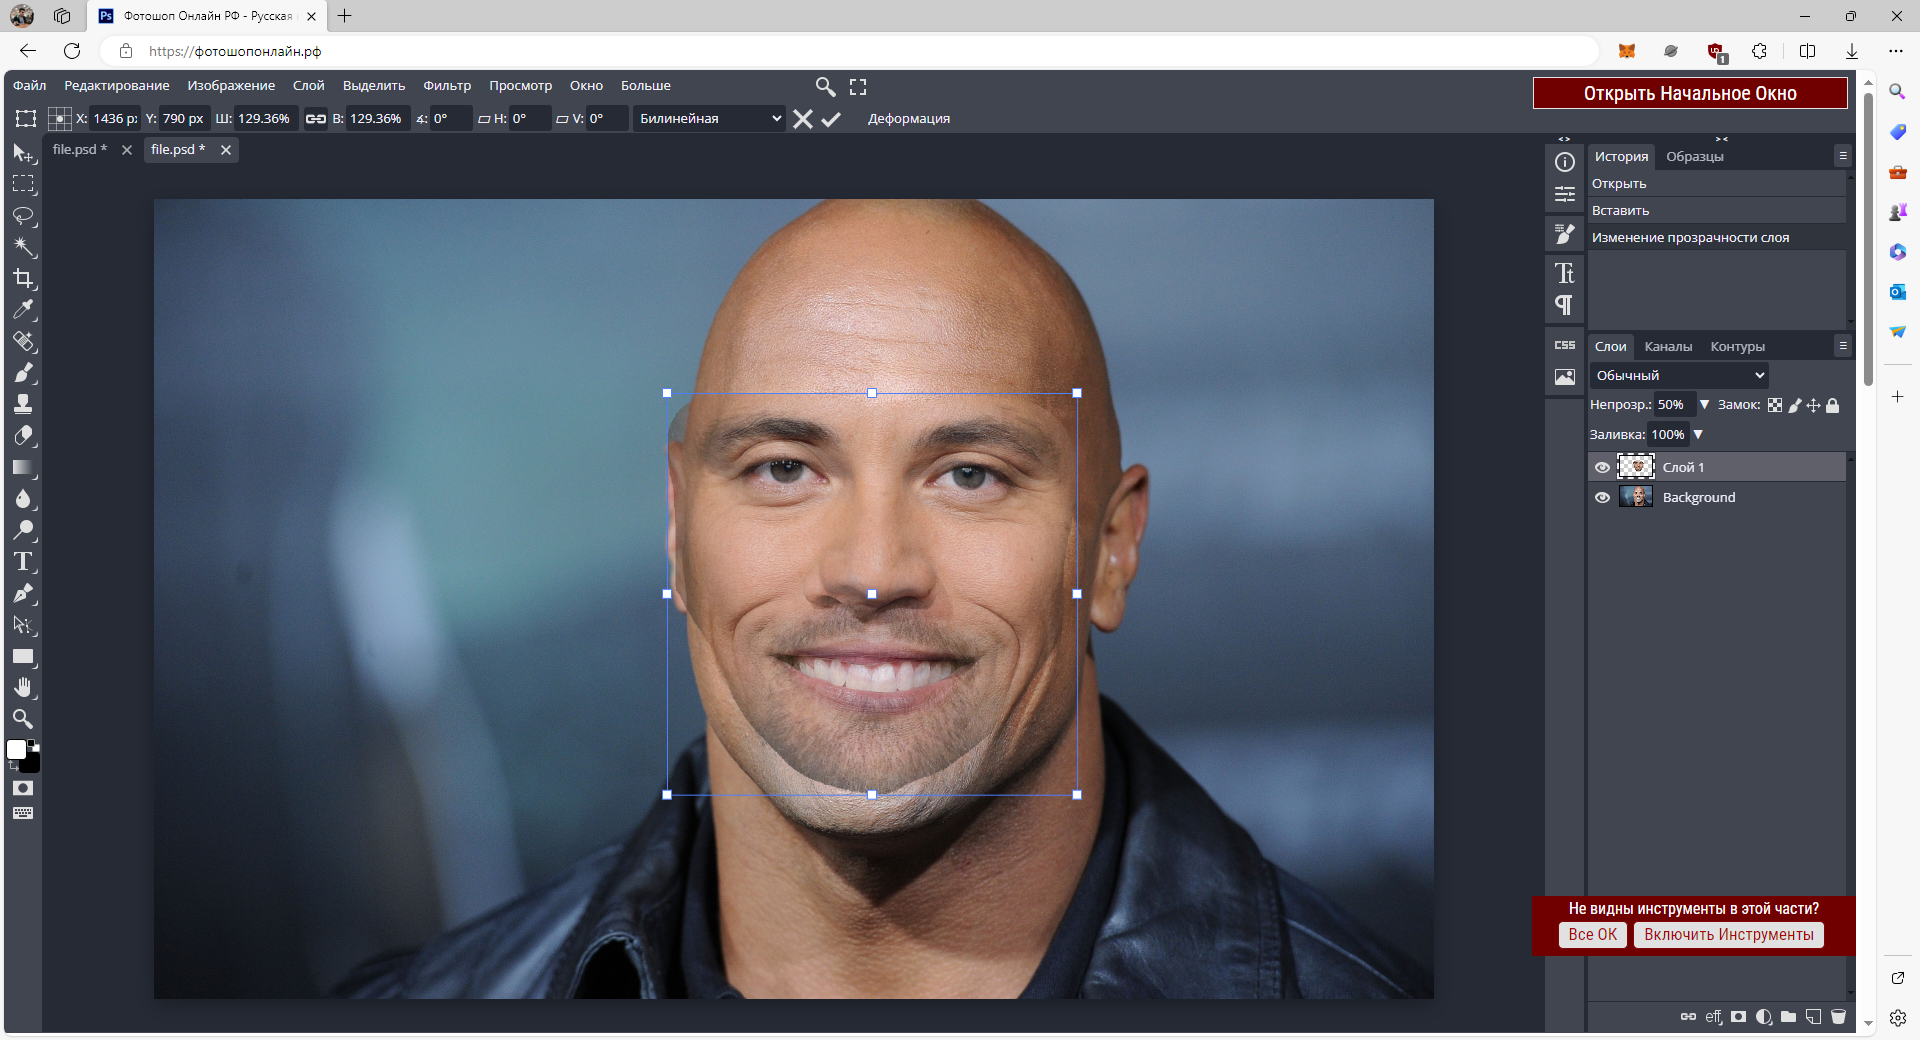
Task: Select the Hand tool
Action: coord(24,687)
